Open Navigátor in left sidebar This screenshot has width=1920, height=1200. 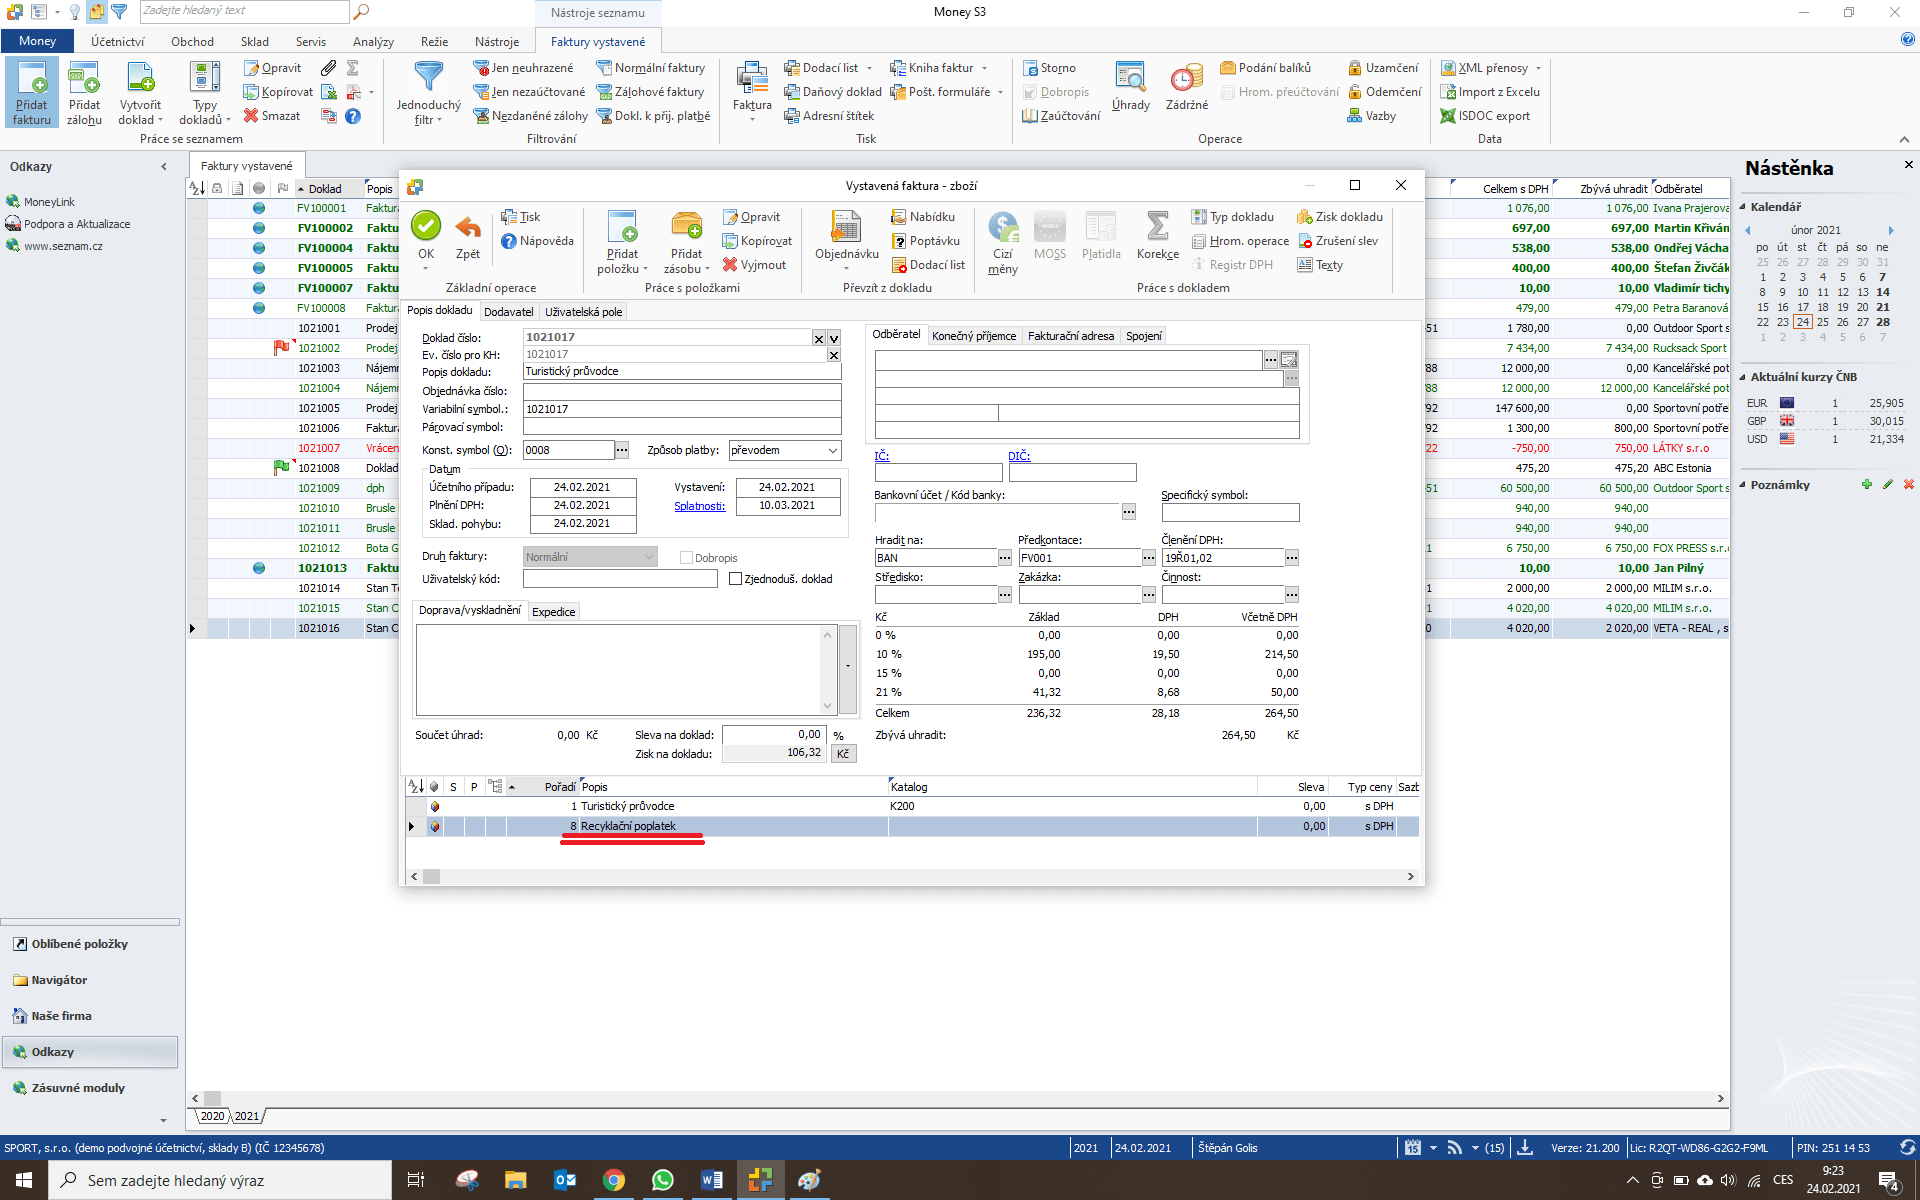(59, 980)
